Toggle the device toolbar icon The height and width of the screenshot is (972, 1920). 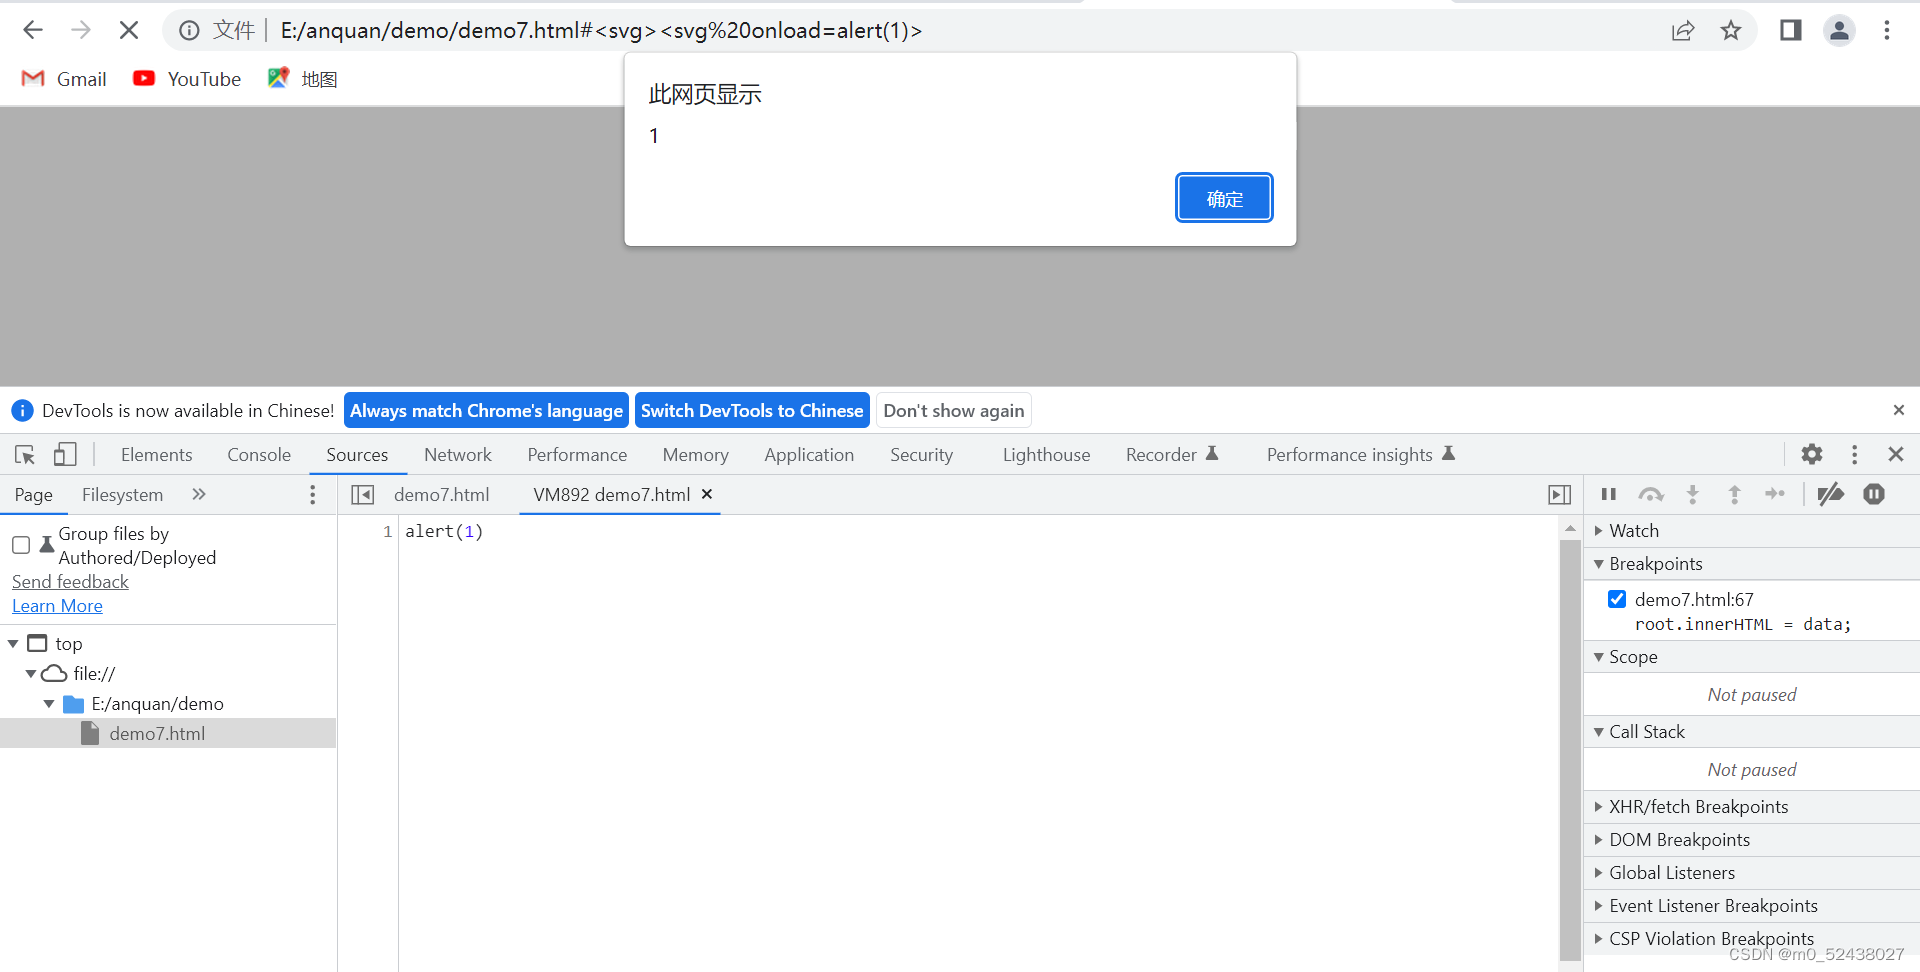click(x=65, y=455)
